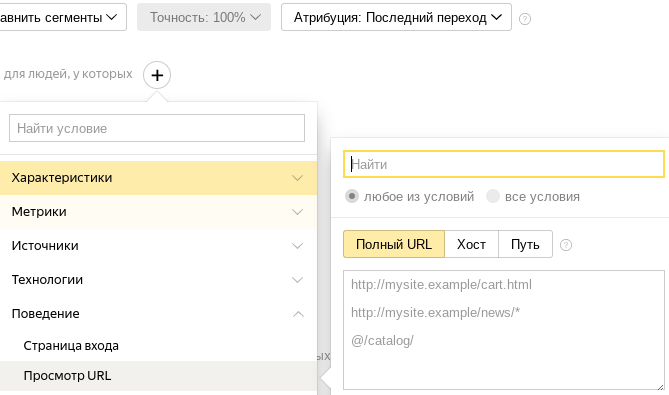Switch to Хост tab
Screen dimensions: 669x395
(x=471, y=244)
